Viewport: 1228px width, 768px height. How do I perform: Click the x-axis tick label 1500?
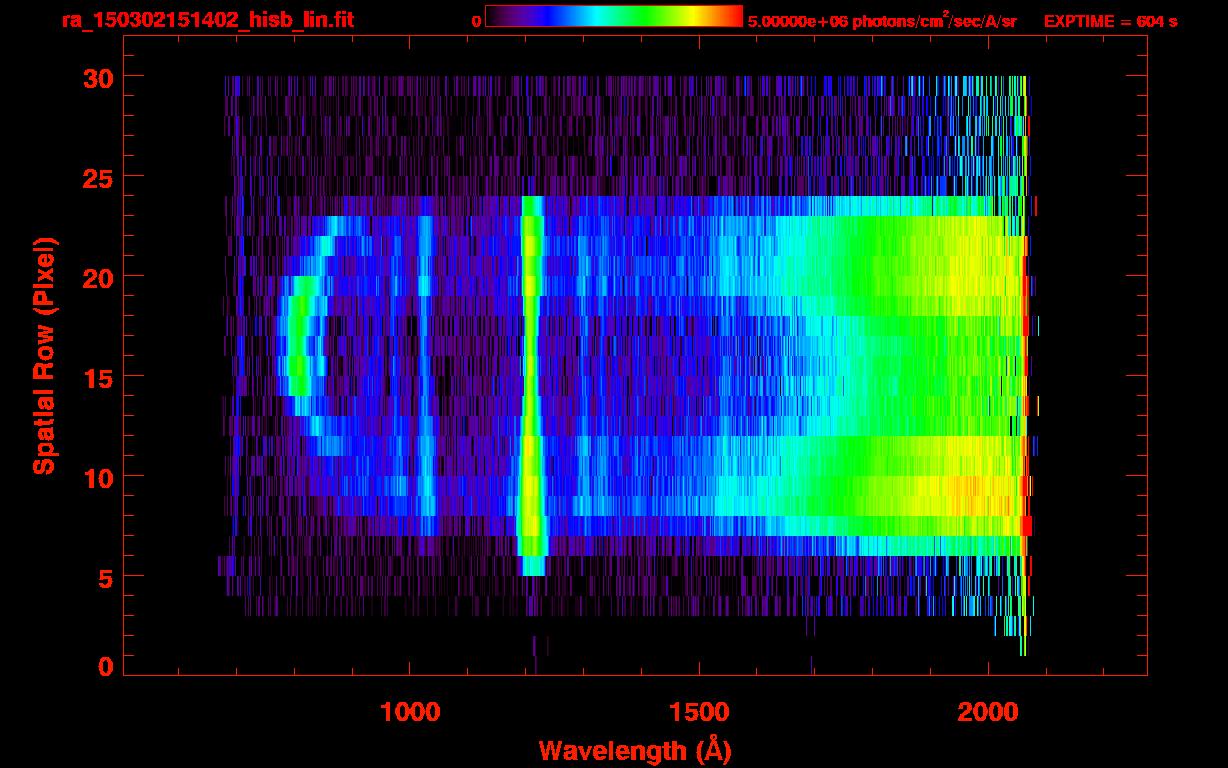[699, 712]
